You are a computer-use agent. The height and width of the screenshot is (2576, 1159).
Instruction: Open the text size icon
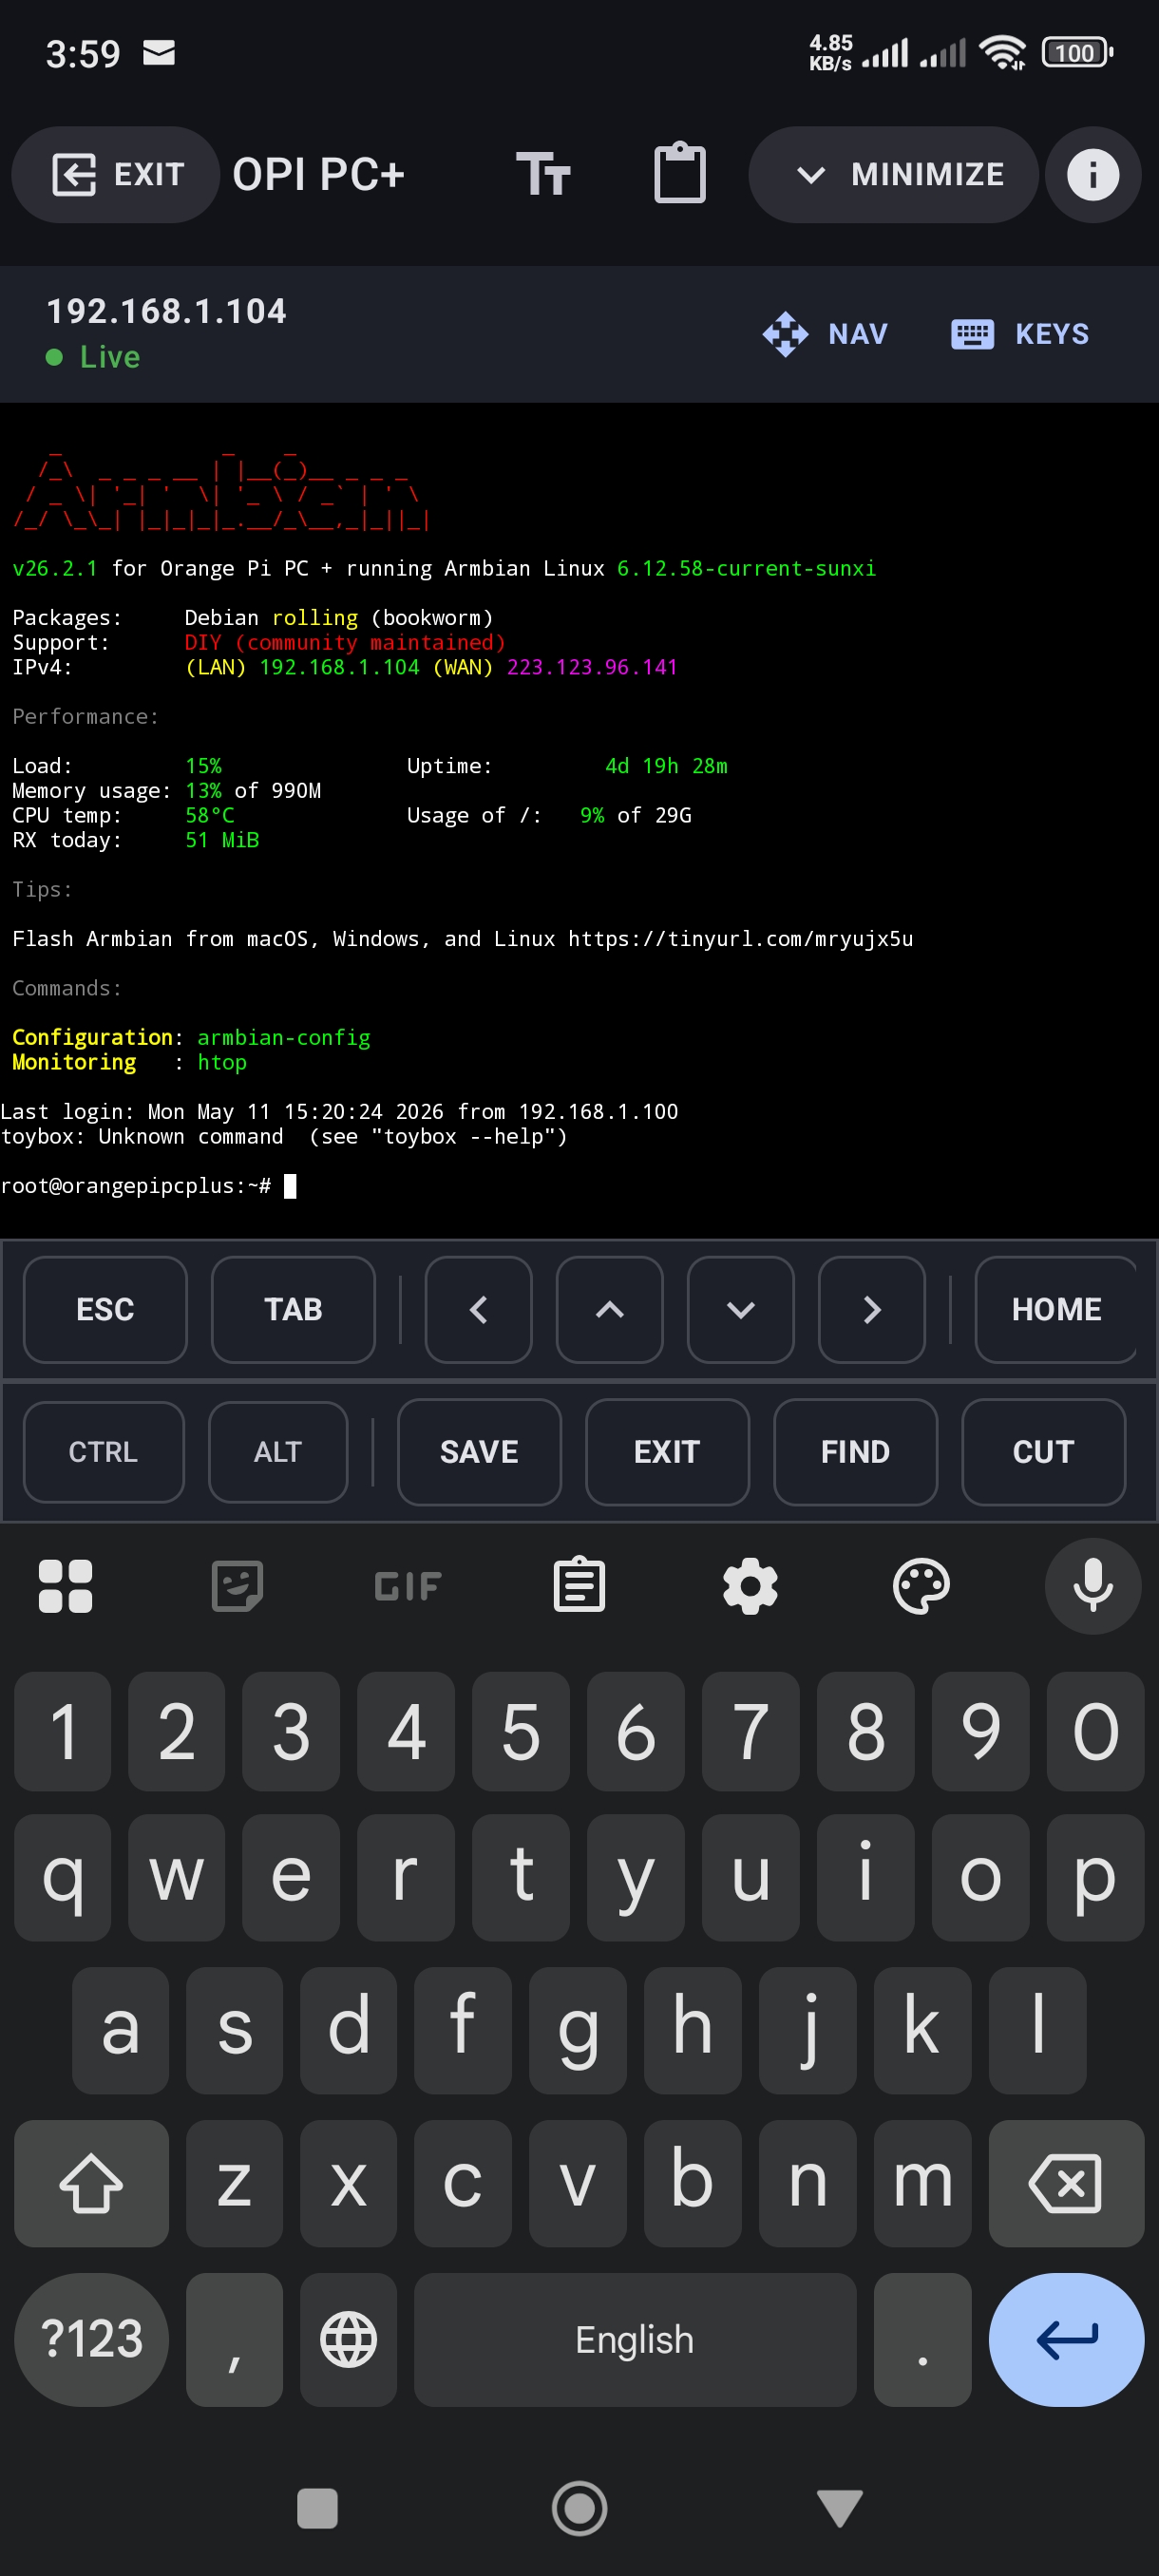pos(543,175)
